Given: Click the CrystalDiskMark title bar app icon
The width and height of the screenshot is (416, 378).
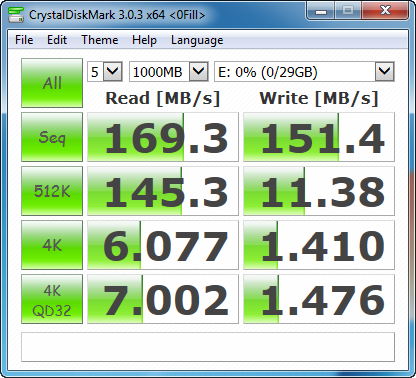Looking at the screenshot, I should [x=16, y=14].
